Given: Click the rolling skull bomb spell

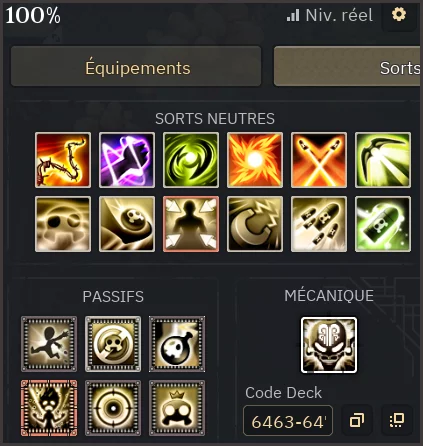Looking at the screenshot, I should tap(127, 224).
